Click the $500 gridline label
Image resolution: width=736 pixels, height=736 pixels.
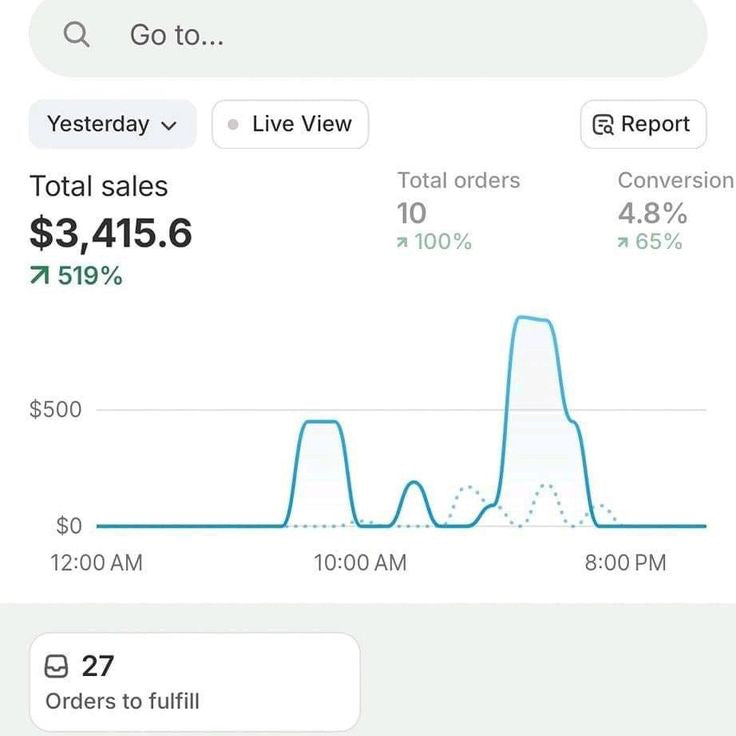tap(56, 410)
